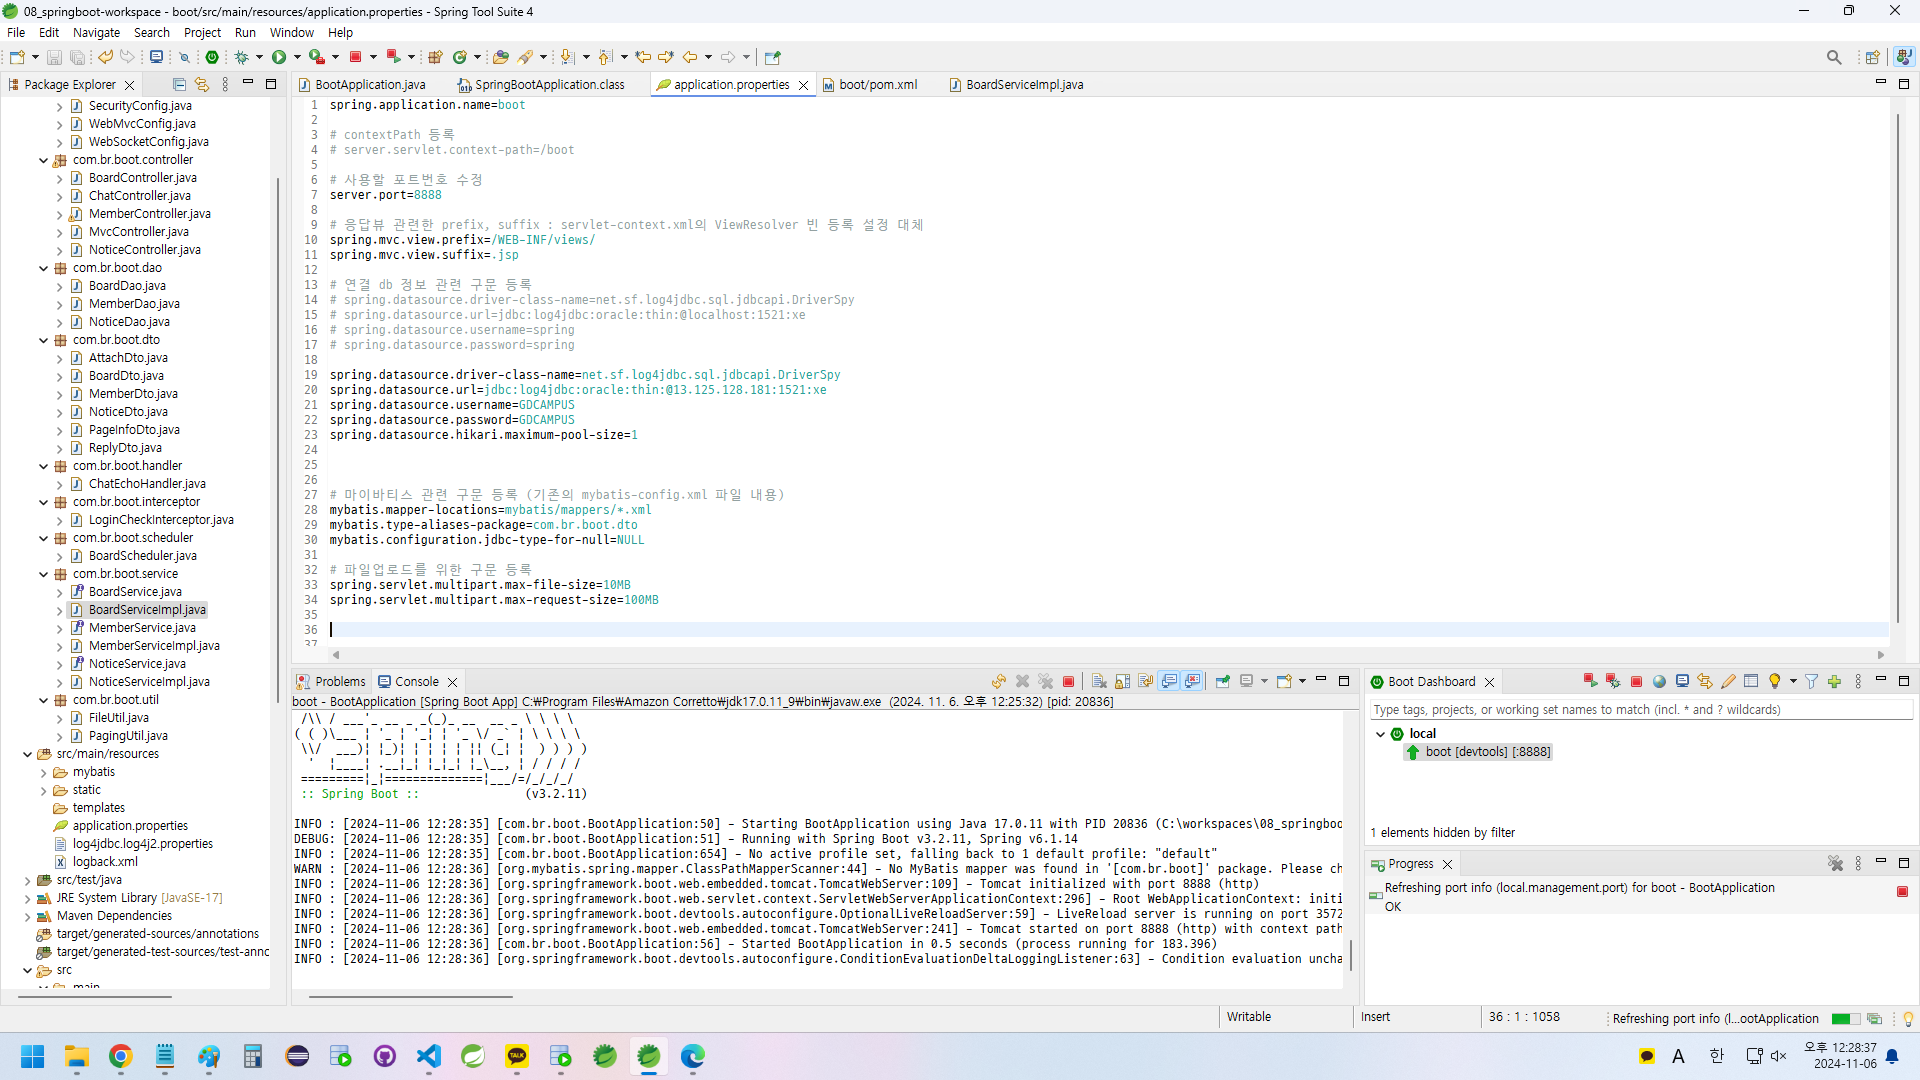1920x1080 pixels.
Task: Expand the mybatis folder in resources
Action: (43, 772)
